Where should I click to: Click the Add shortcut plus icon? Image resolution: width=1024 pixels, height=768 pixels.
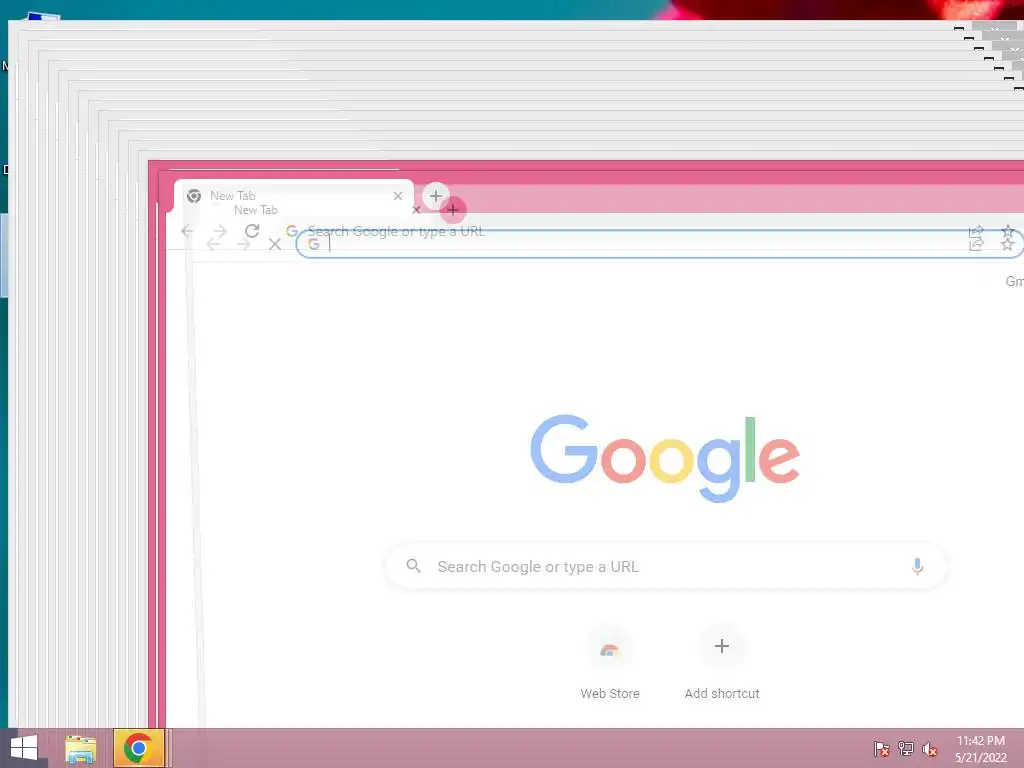(722, 647)
